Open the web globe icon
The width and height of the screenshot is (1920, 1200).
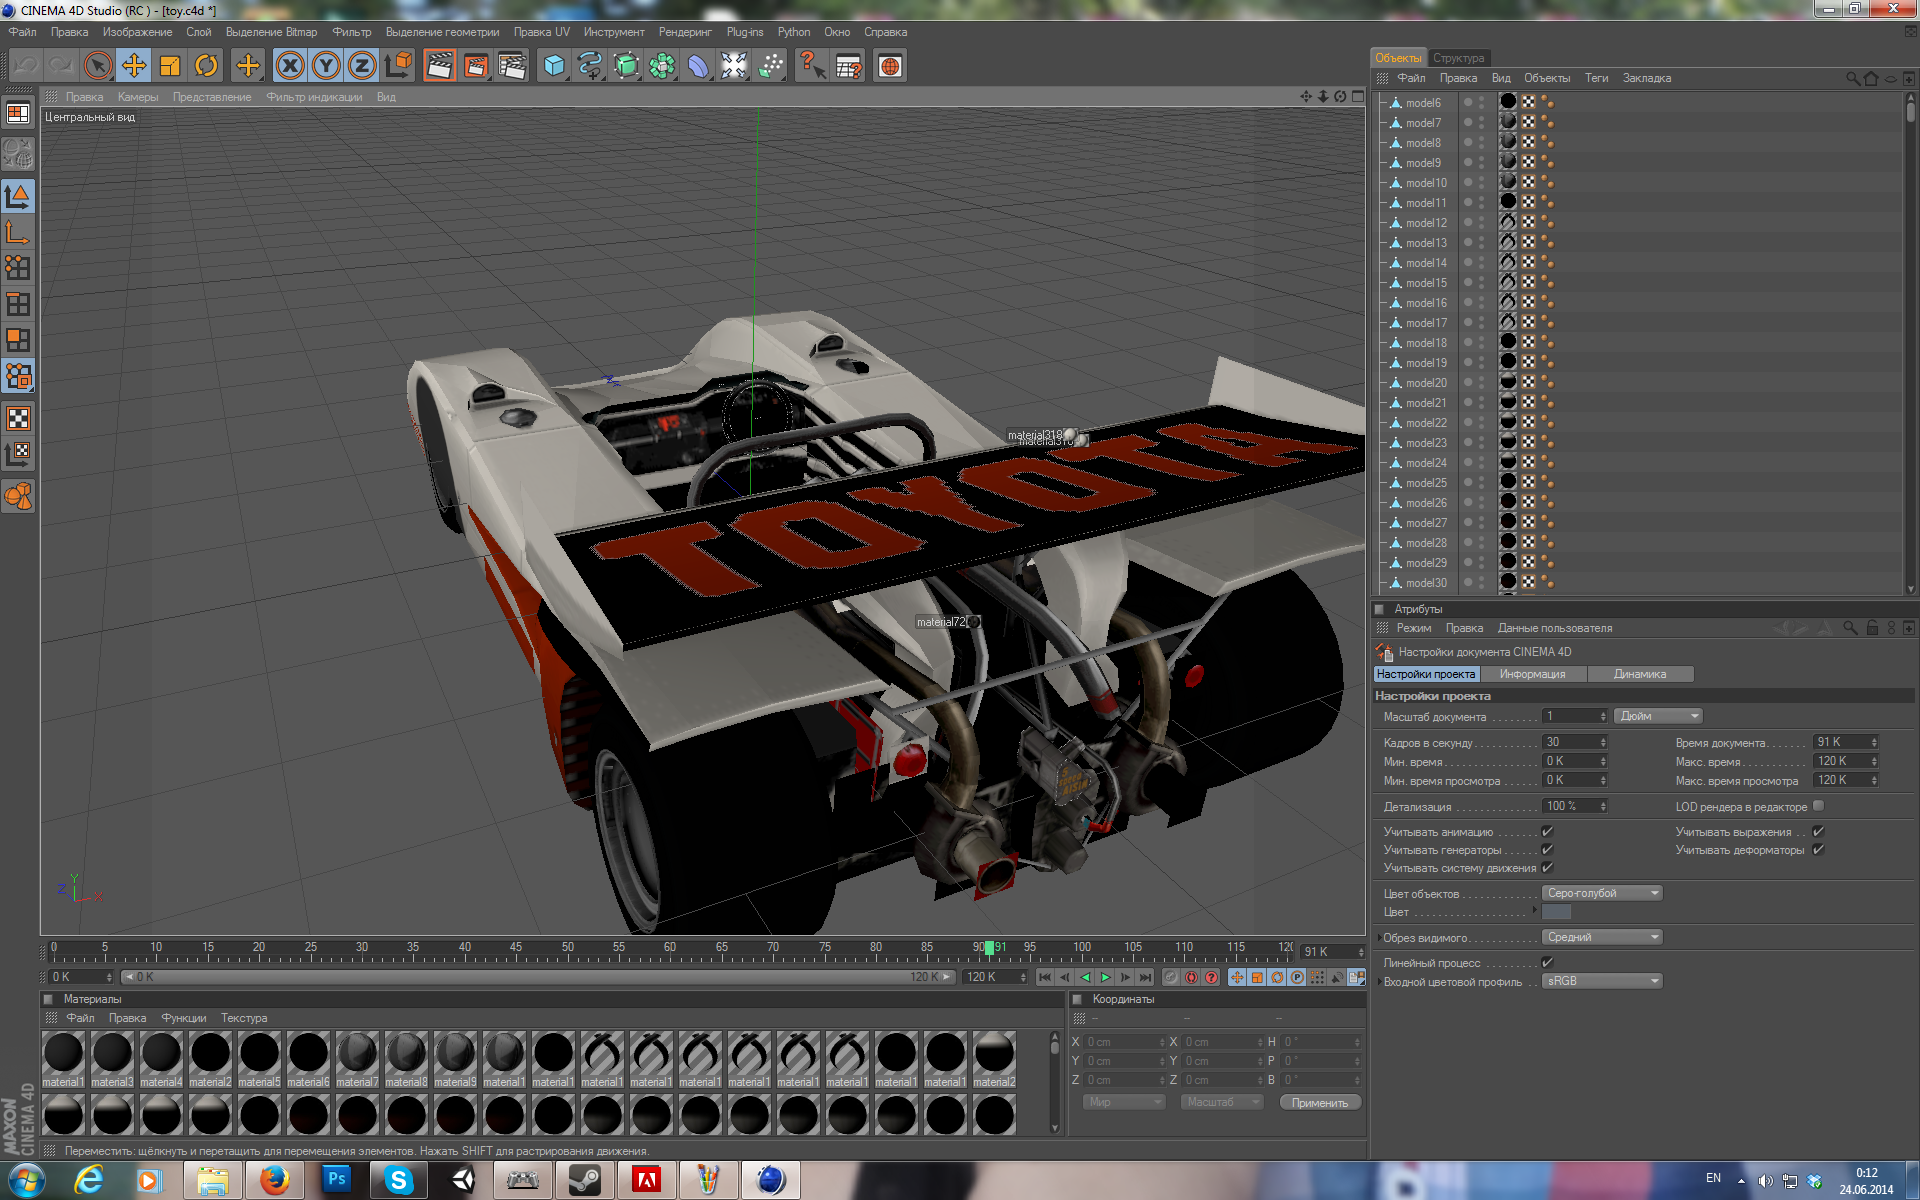[x=890, y=66]
